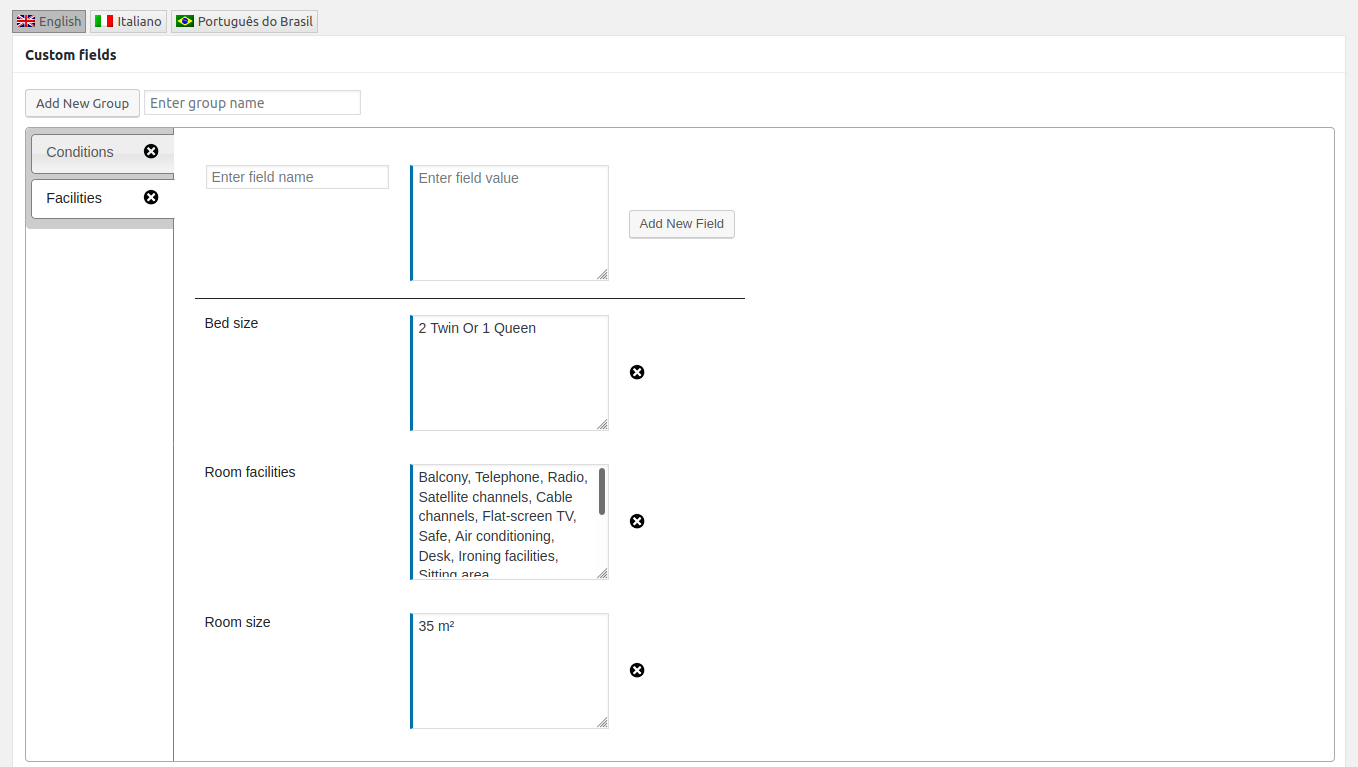
Task: Focus the Enter field value textarea
Action: 509,223
